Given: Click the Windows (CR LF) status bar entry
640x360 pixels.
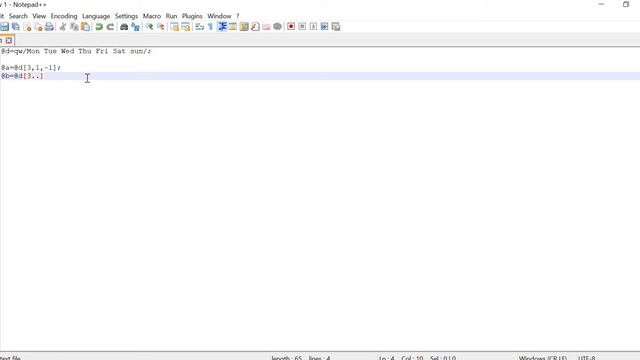Looking at the screenshot, I should (543, 358).
